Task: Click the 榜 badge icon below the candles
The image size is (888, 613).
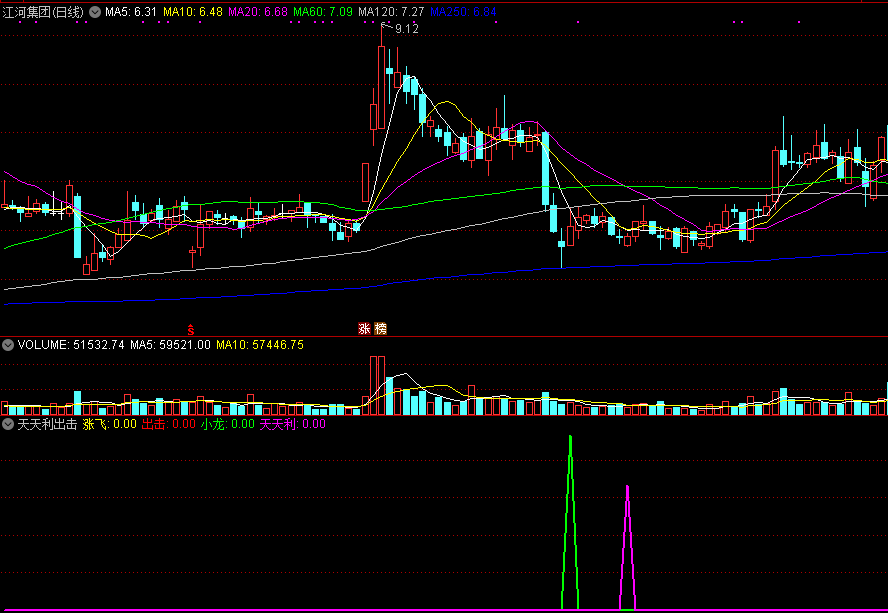Action: pyautogui.click(x=381, y=329)
